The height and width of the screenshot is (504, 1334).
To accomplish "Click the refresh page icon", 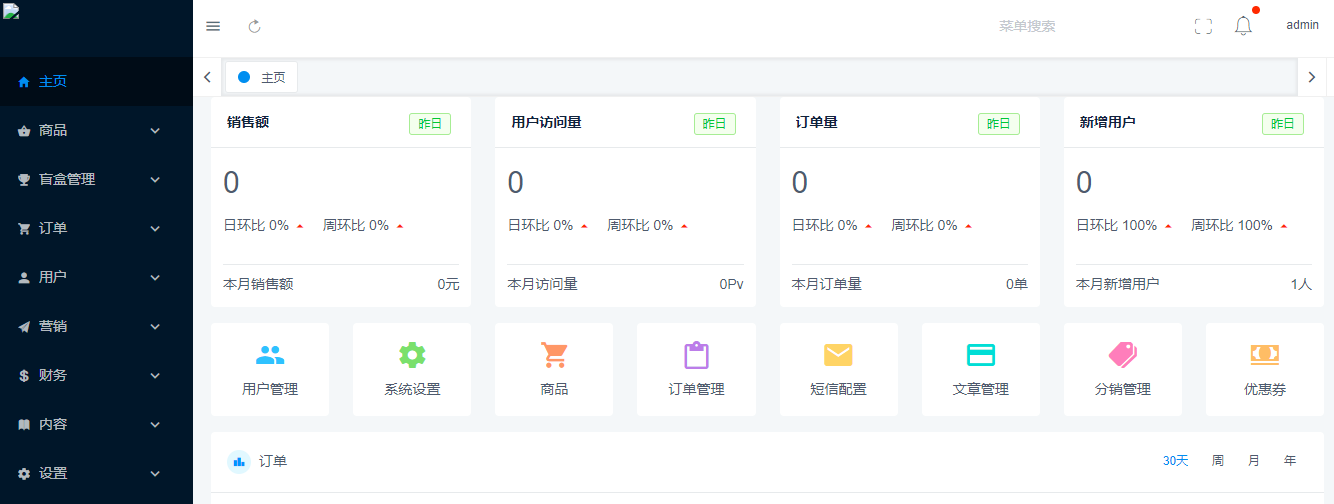I will pos(254,26).
